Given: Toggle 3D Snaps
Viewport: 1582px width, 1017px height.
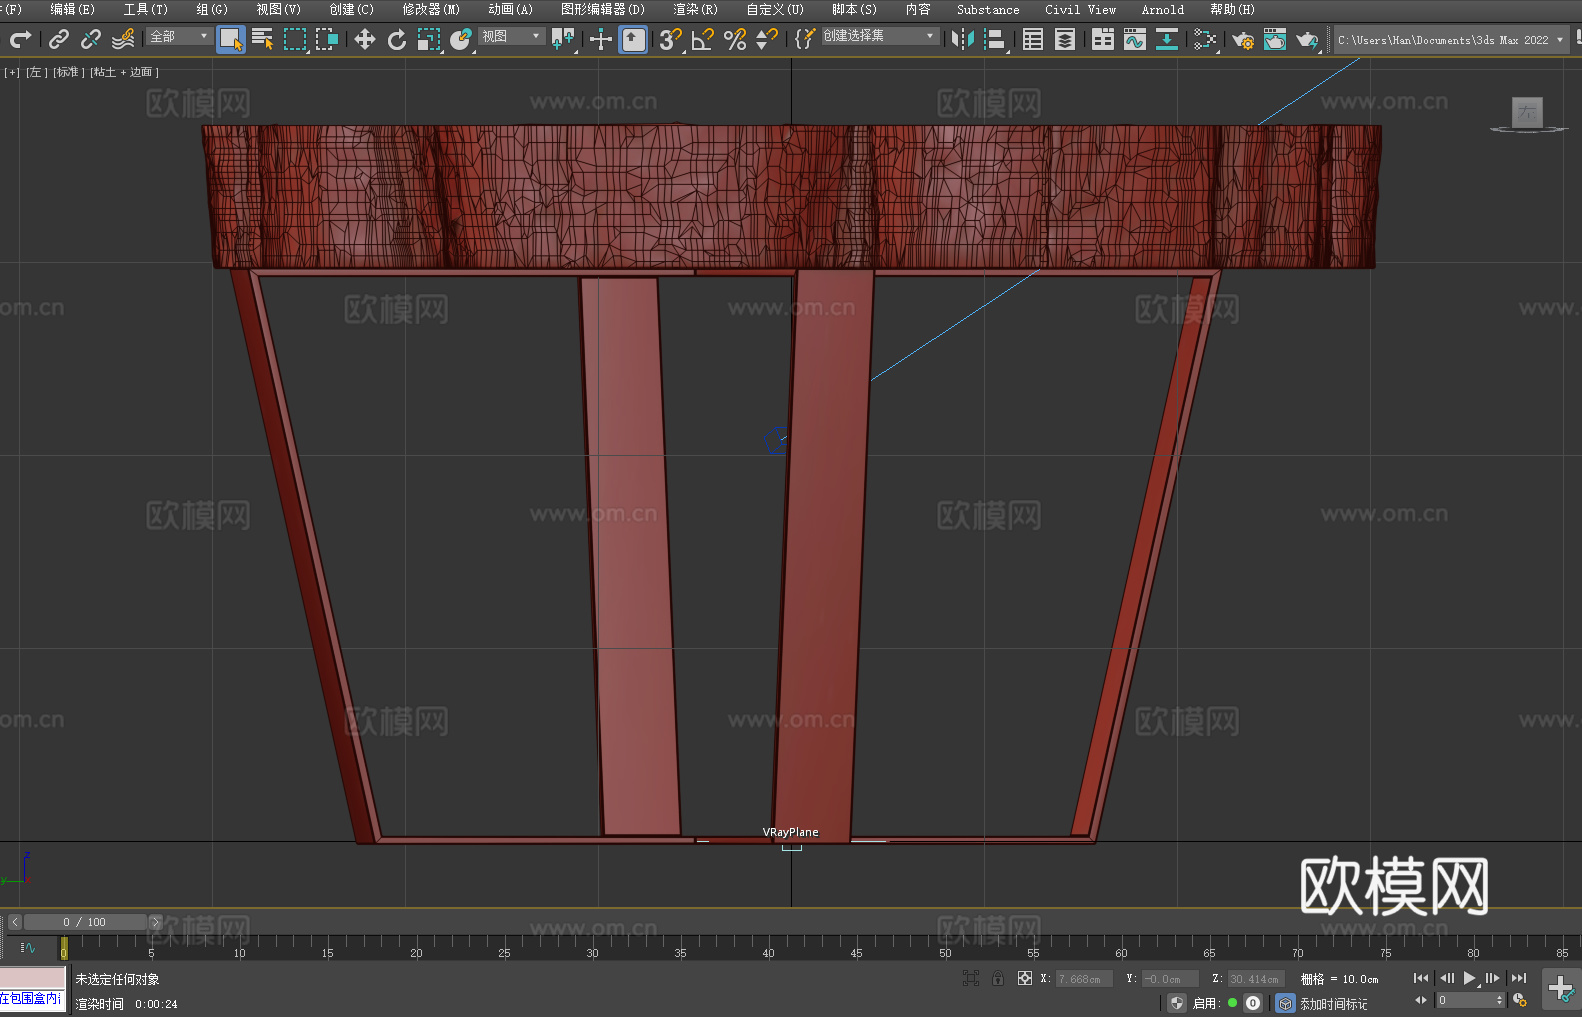Looking at the screenshot, I should pyautogui.click(x=671, y=39).
